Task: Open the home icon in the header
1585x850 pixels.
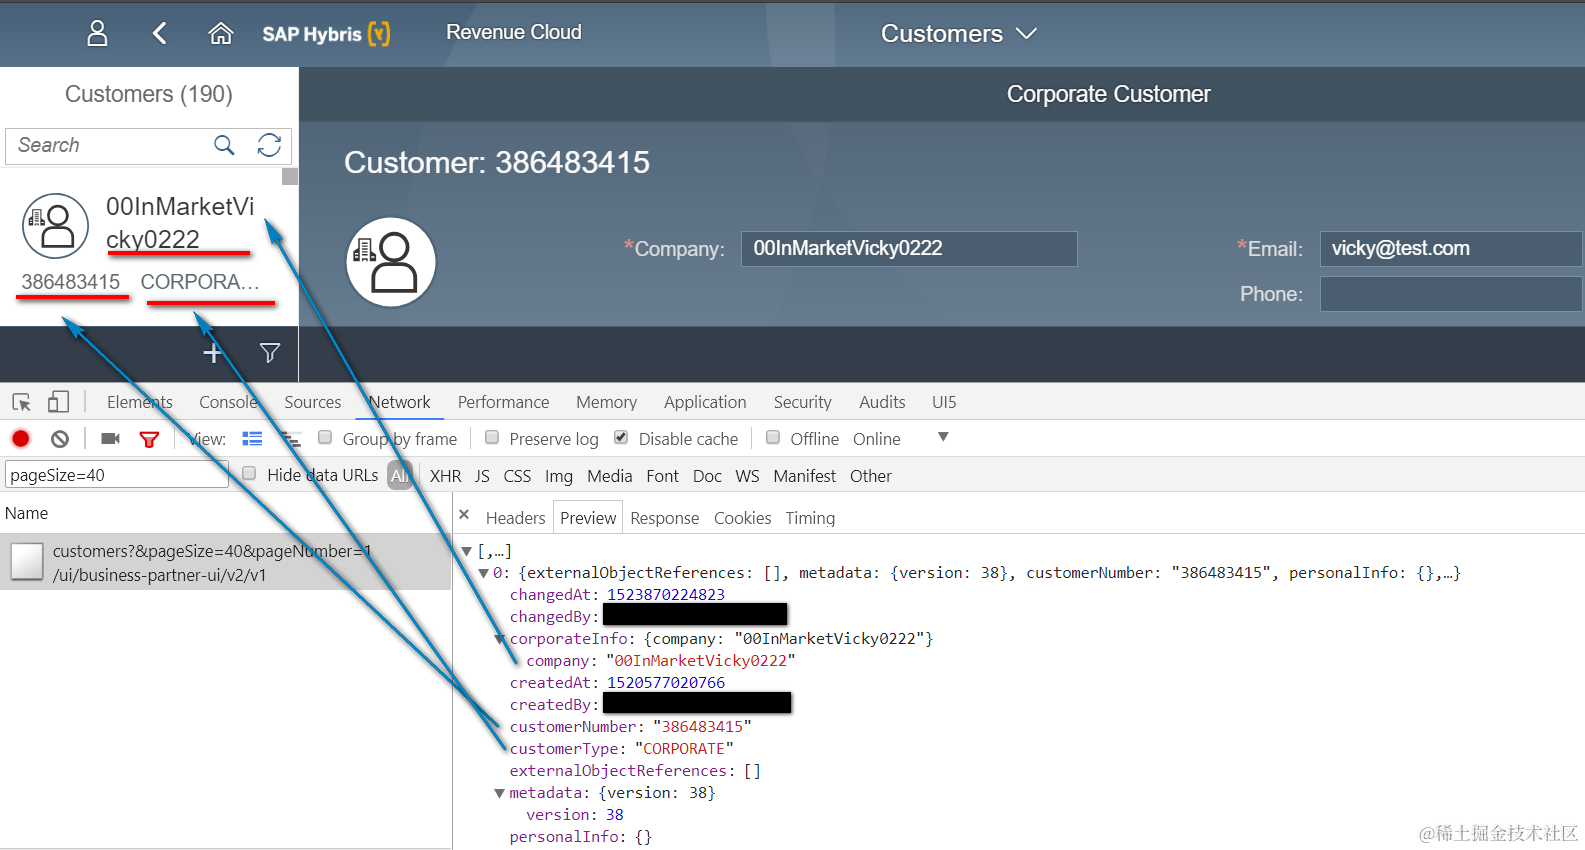Action: point(221,34)
